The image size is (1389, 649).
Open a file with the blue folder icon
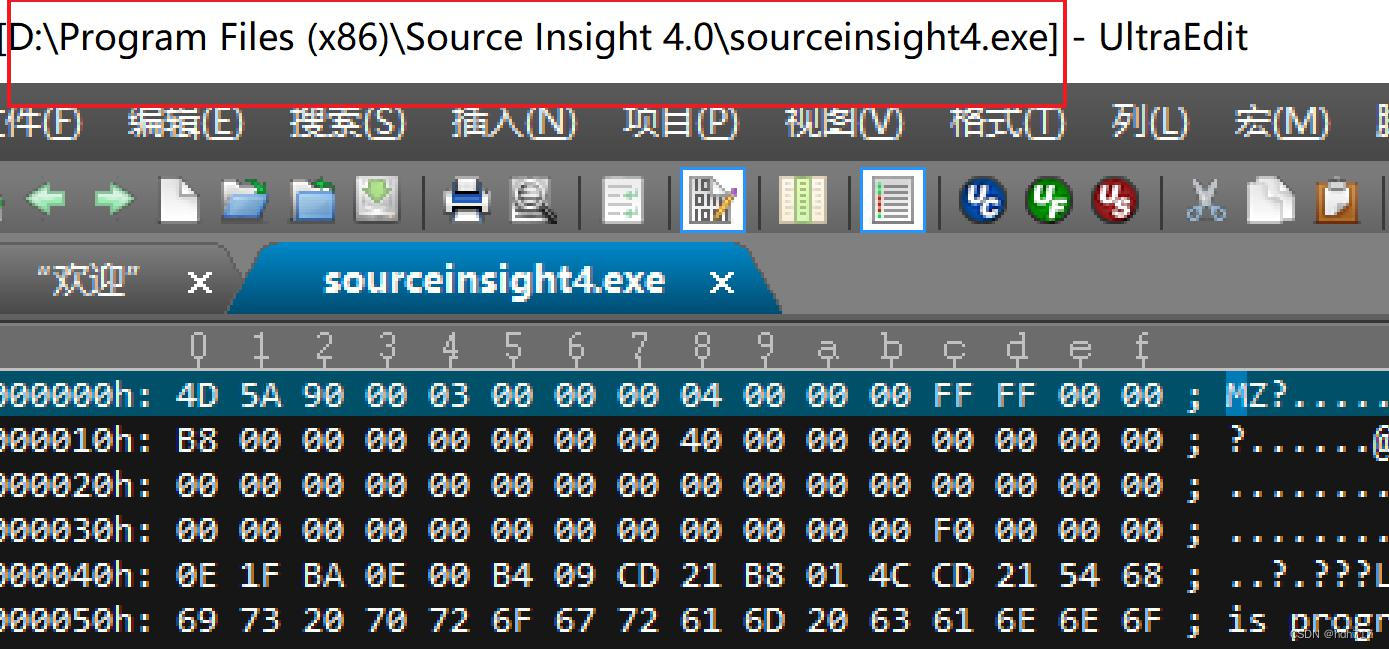coord(244,200)
